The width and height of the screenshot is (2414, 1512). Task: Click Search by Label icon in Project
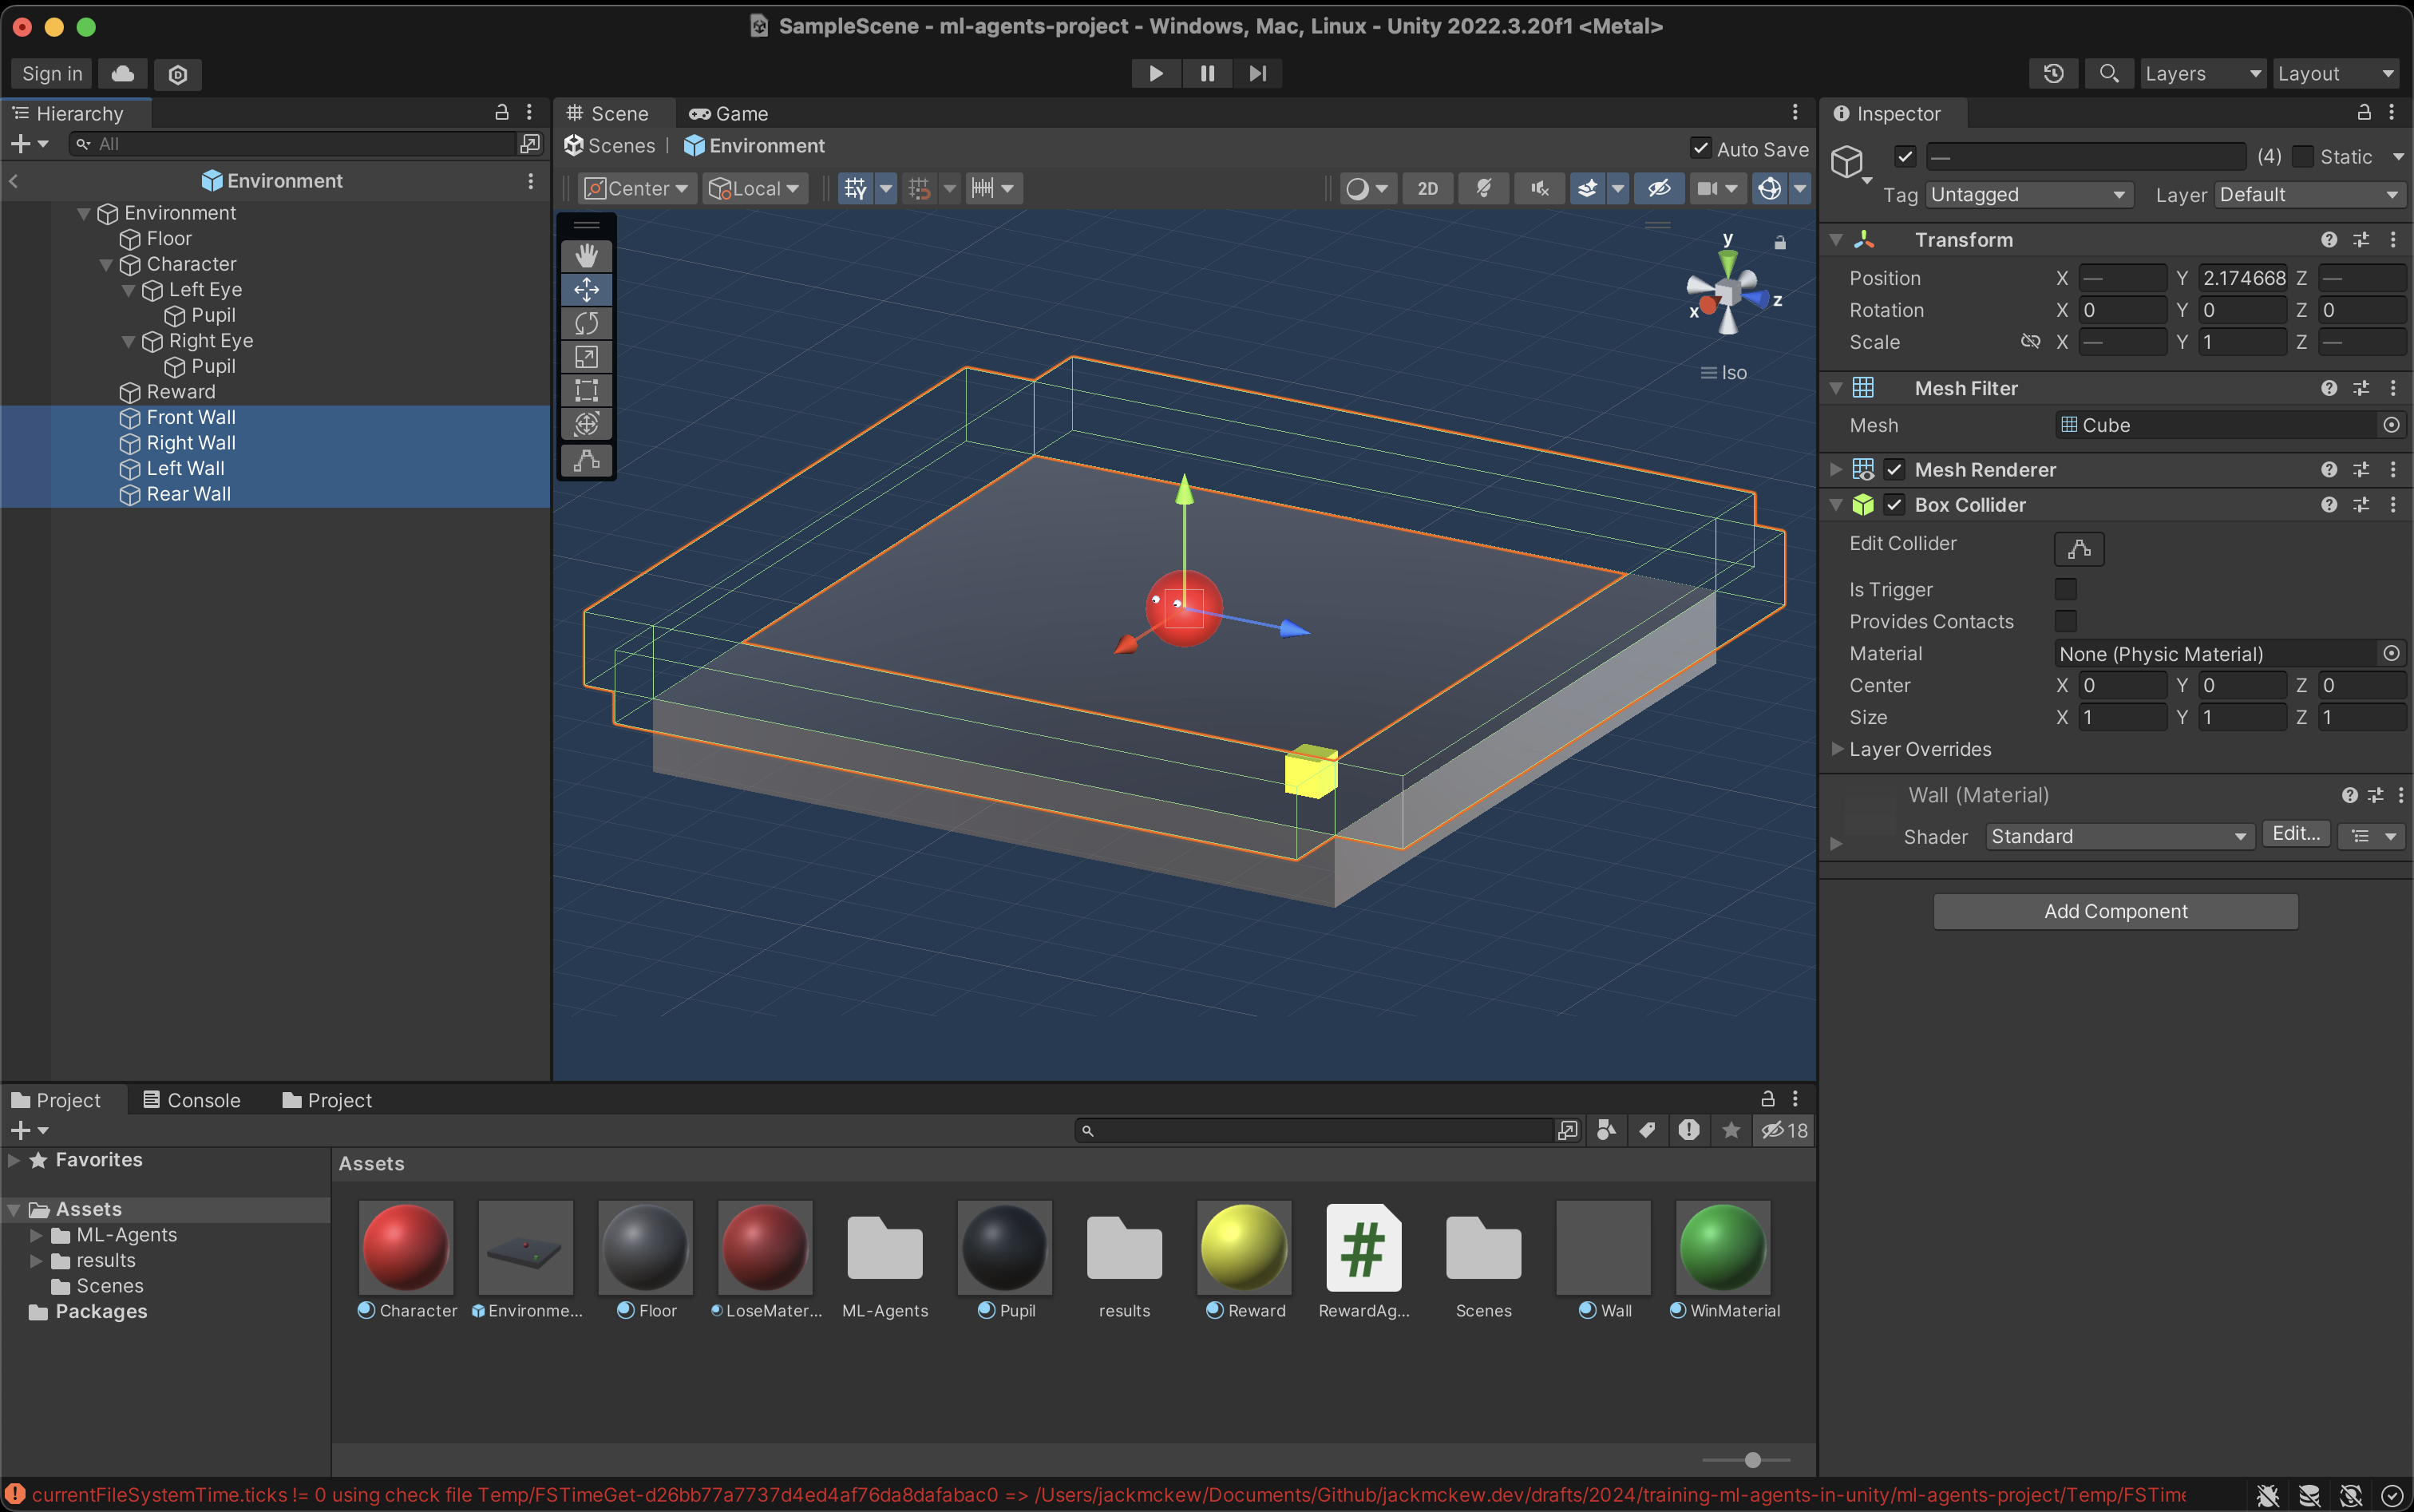pyautogui.click(x=1647, y=1130)
